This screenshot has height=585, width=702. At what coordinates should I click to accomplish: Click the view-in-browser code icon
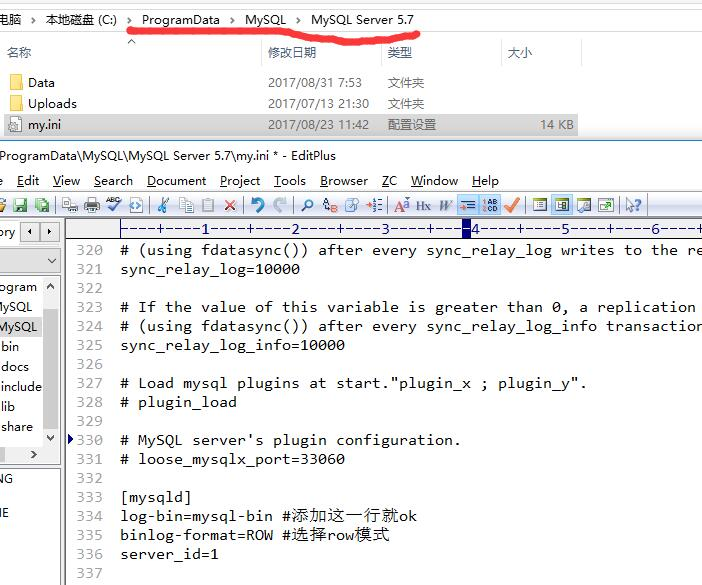pos(136,205)
